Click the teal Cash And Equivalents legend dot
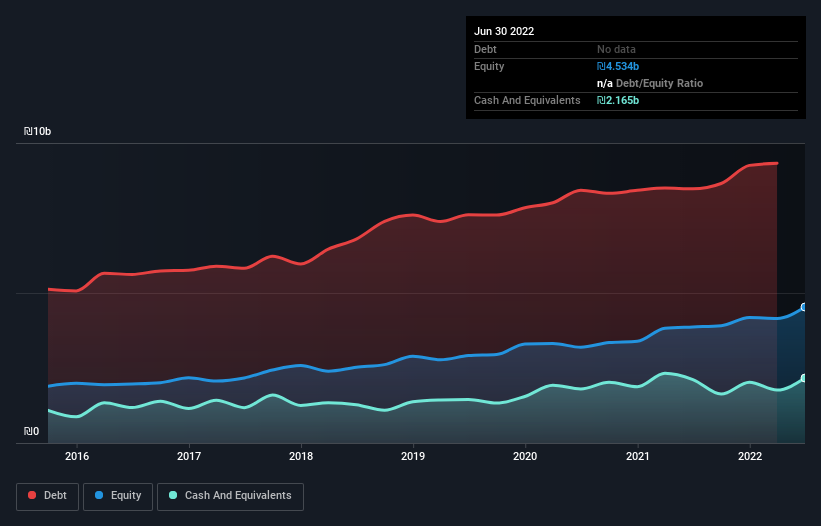 coord(173,495)
